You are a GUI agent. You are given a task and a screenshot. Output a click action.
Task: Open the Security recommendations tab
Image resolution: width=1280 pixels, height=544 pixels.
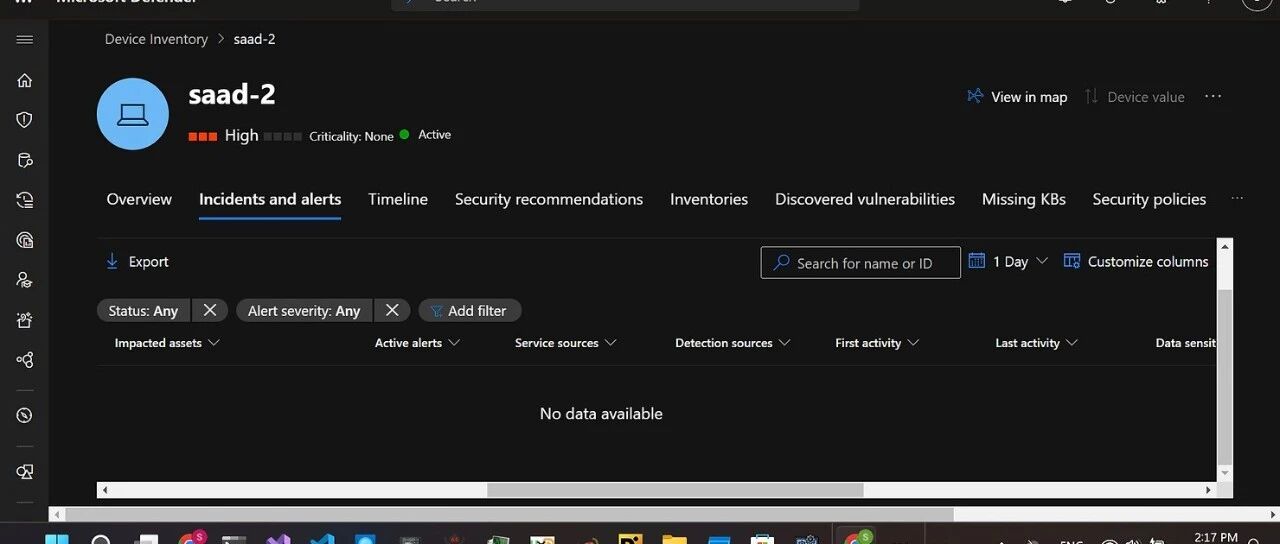(x=549, y=199)
